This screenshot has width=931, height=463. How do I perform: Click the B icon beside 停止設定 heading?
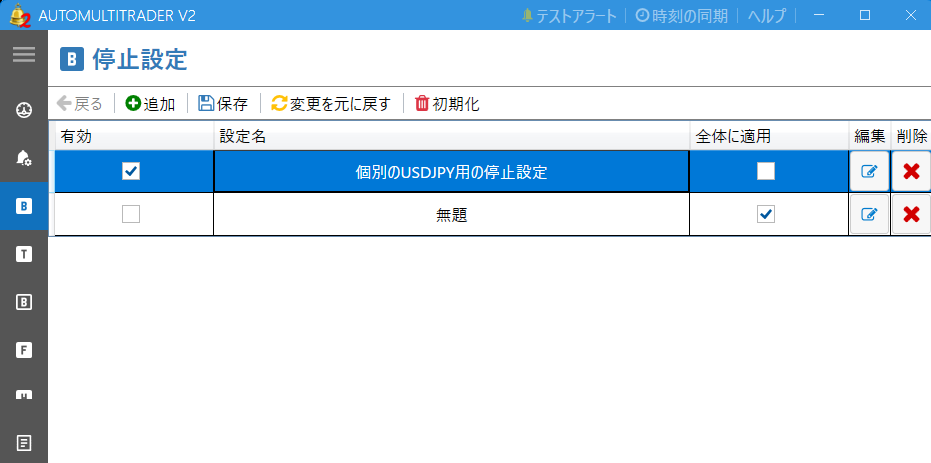(72, 59)
